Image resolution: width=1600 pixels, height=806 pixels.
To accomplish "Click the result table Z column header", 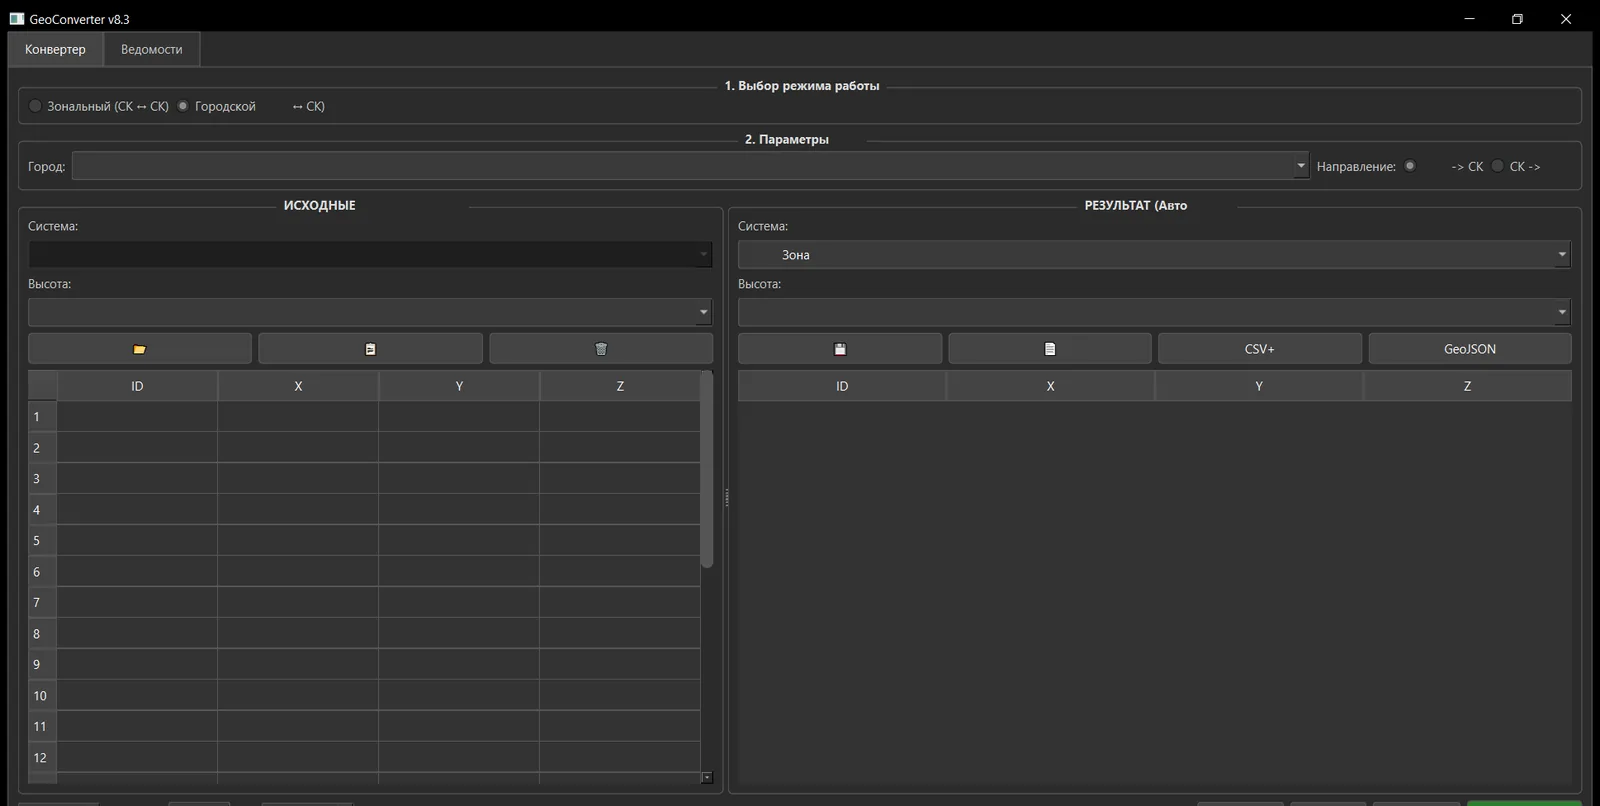I will (1467, 386).
